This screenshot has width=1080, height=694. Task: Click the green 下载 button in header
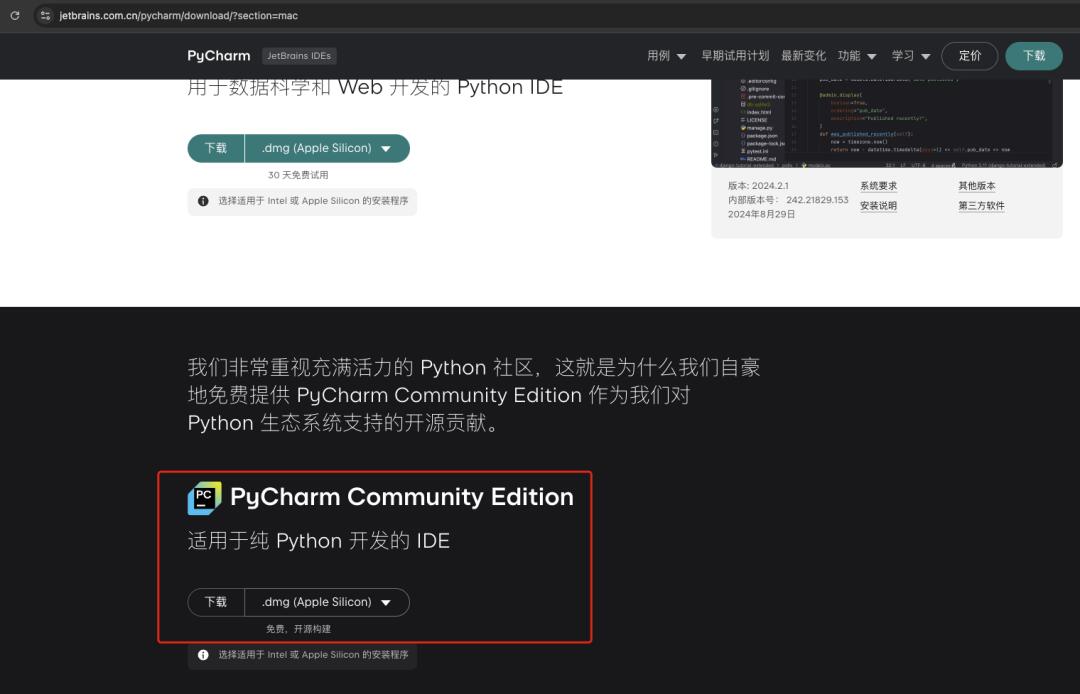[x=1034, y=56]
